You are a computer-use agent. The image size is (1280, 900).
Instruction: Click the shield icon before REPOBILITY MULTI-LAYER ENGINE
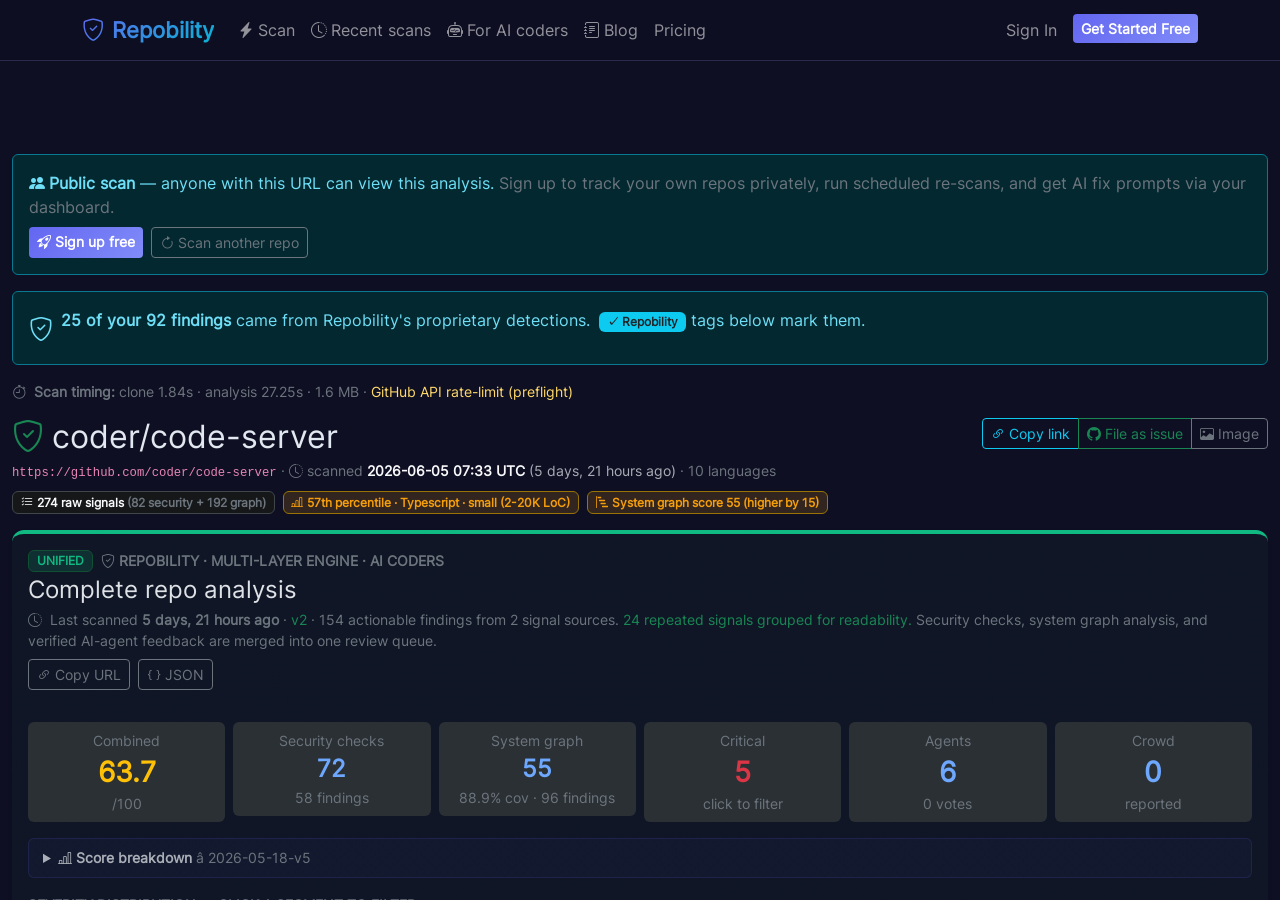coord(108,561)
